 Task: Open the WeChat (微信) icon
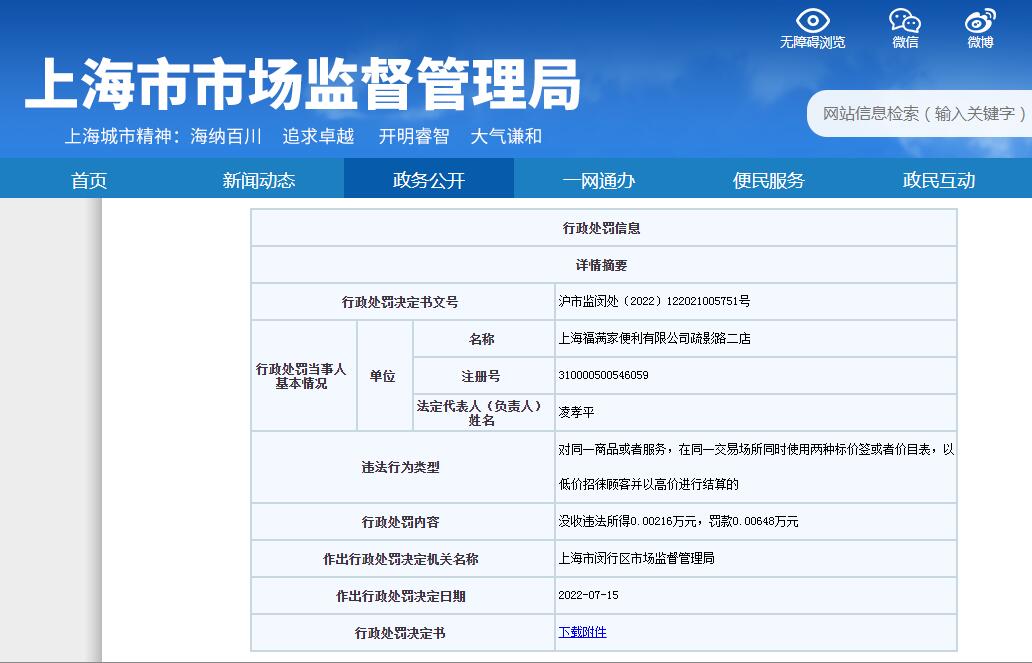(905, 21)
